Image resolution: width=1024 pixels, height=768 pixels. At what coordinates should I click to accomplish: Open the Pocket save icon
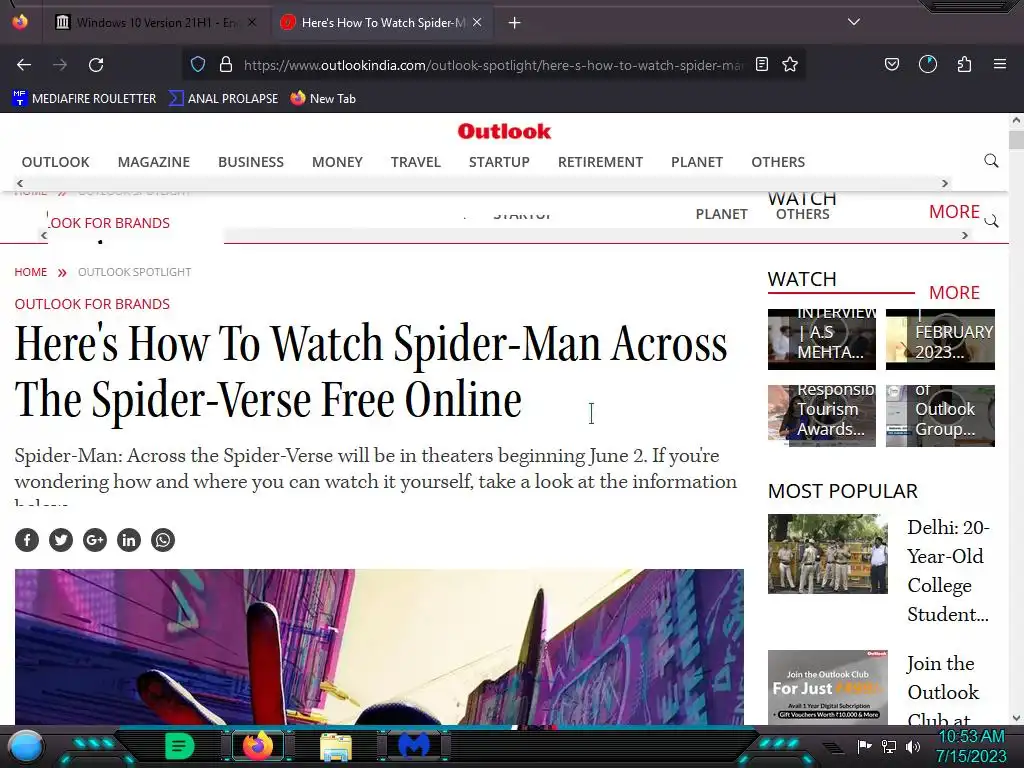click(x=891, y=64)
